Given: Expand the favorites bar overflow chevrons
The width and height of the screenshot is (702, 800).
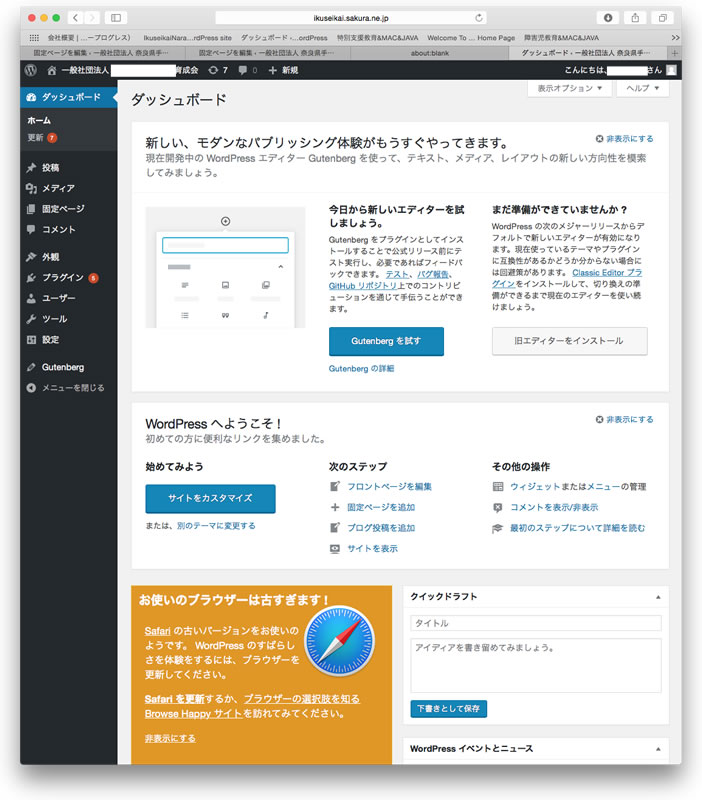Looking at the screenshot, I should [675, 38].
